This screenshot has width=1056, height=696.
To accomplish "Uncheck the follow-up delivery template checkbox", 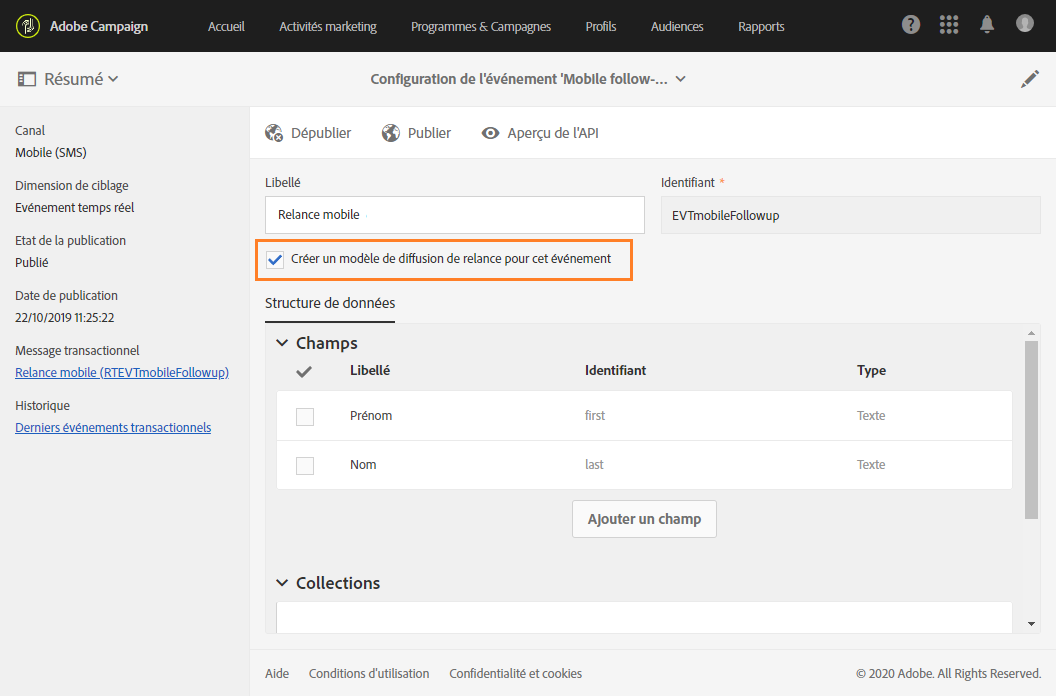I will click(276, 260).
